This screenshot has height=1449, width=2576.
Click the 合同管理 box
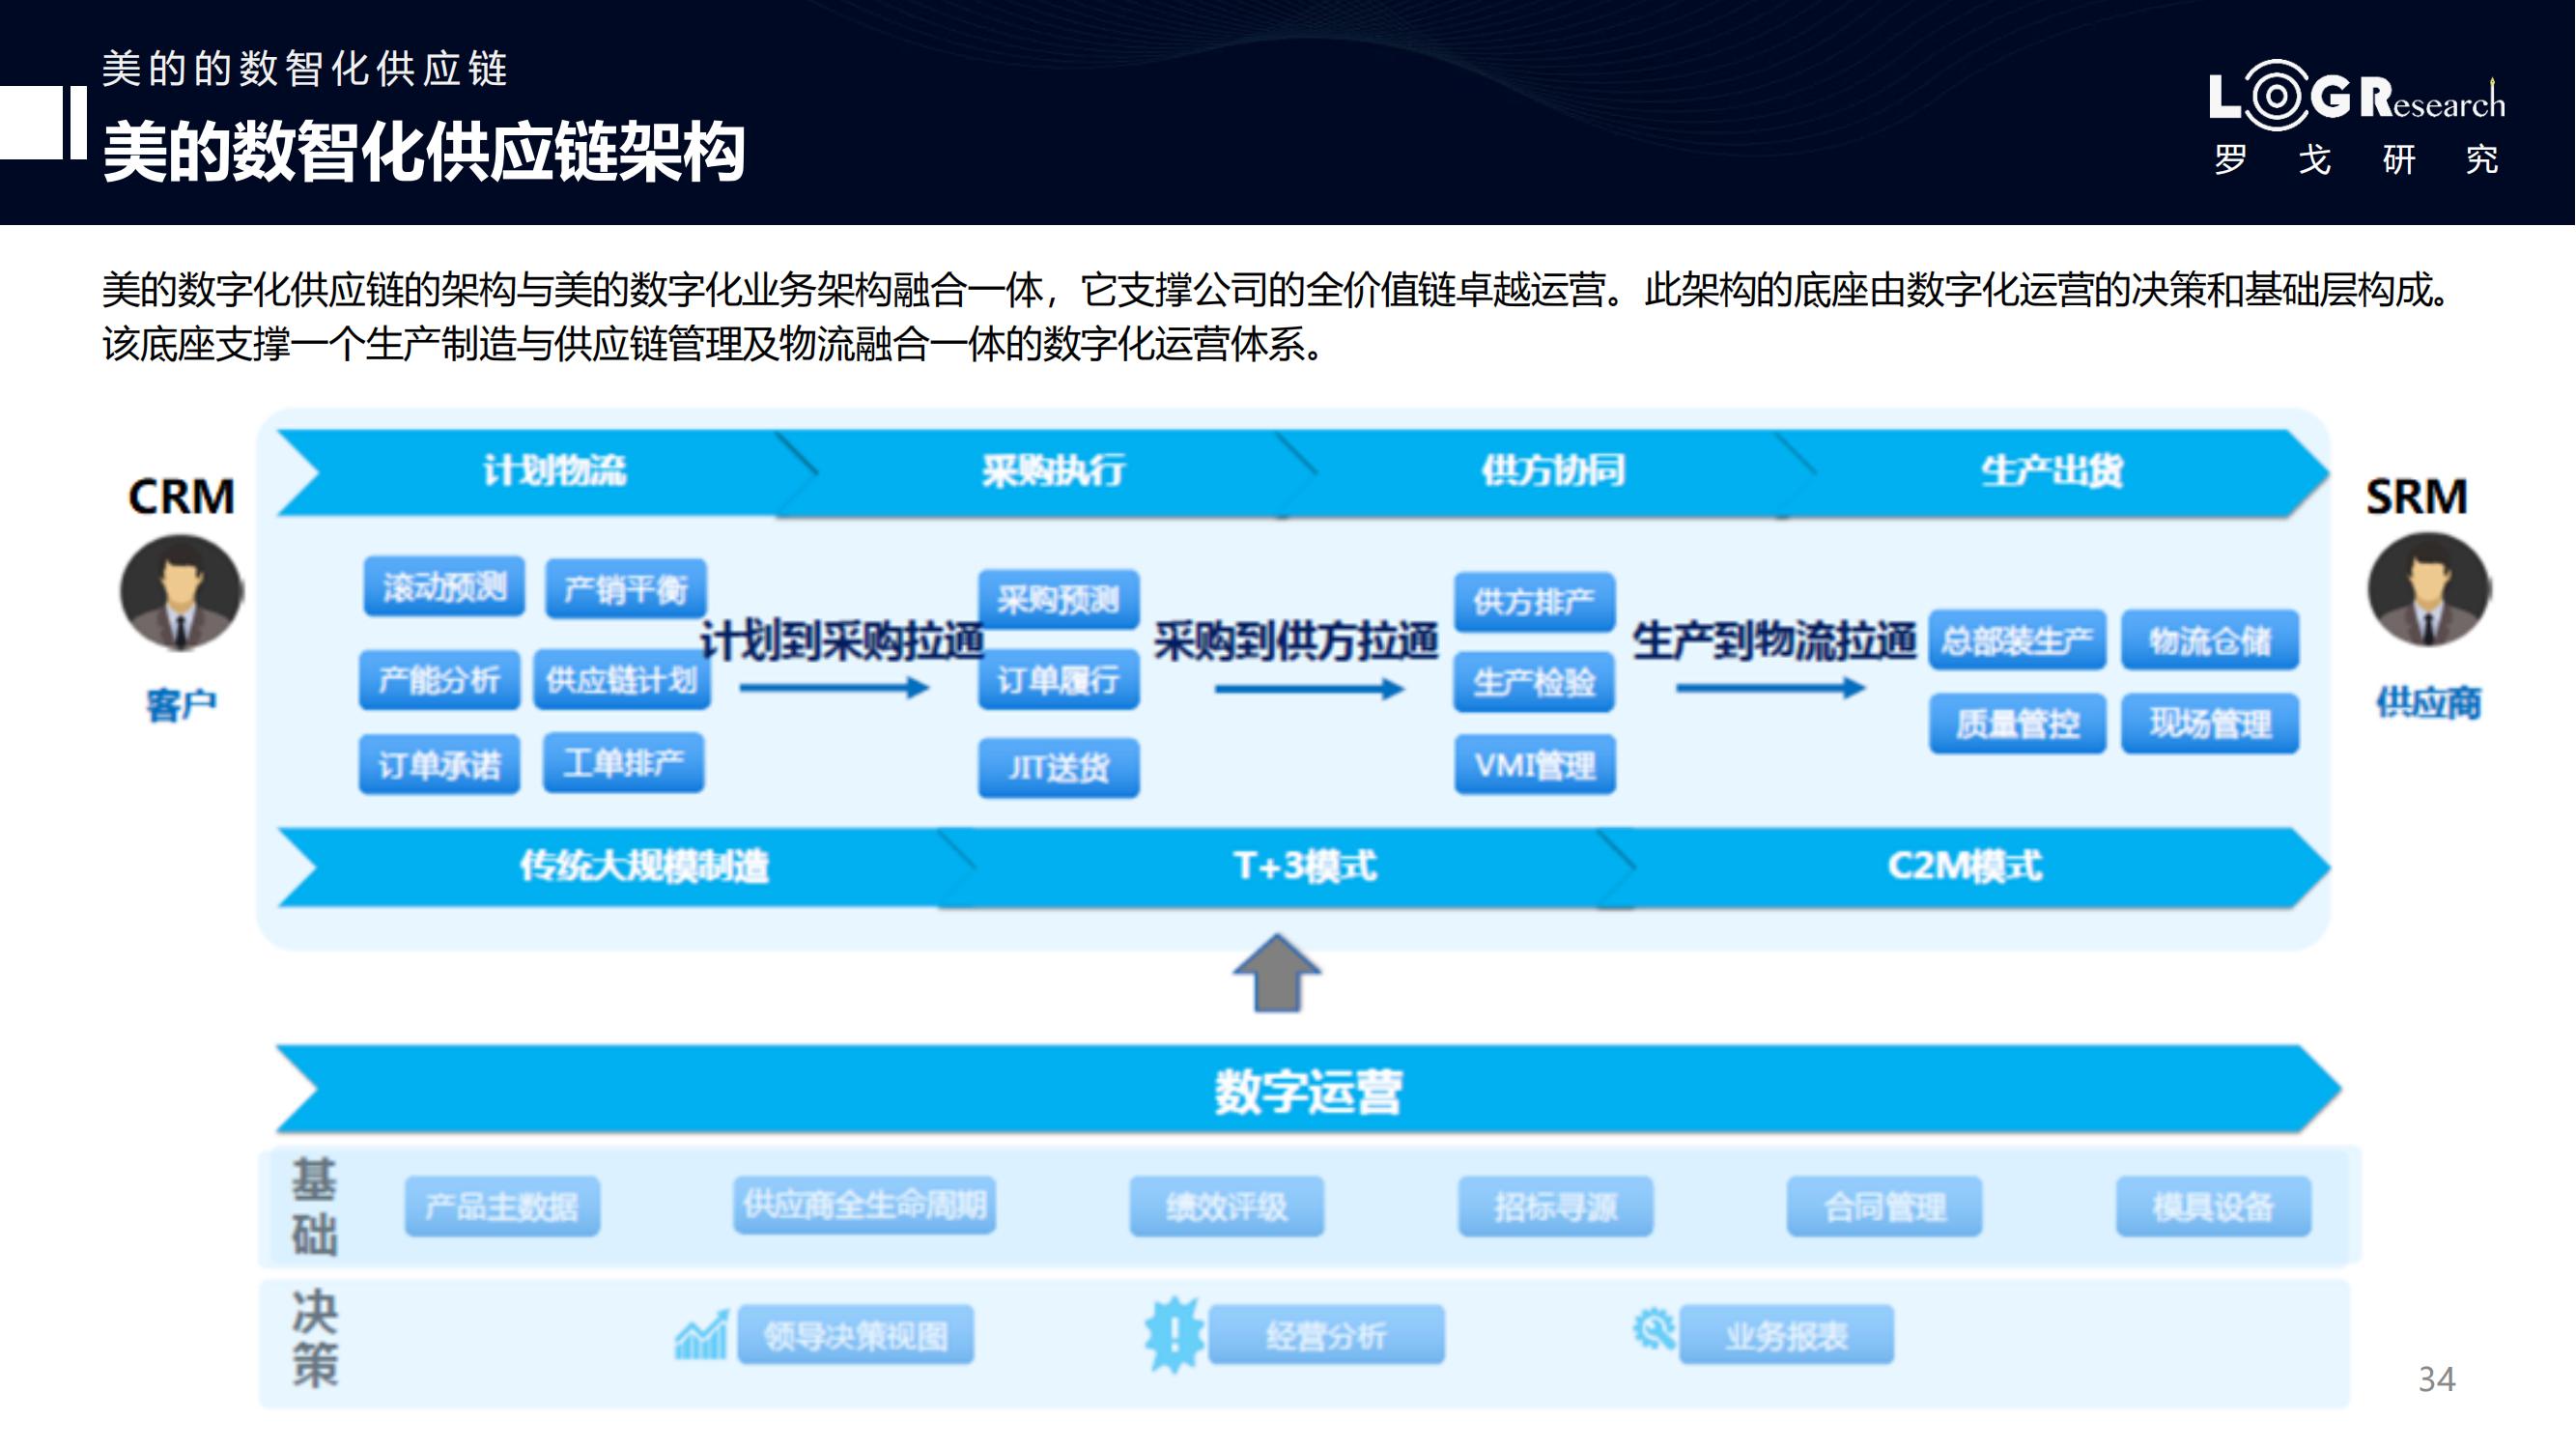[1884, 1207]
